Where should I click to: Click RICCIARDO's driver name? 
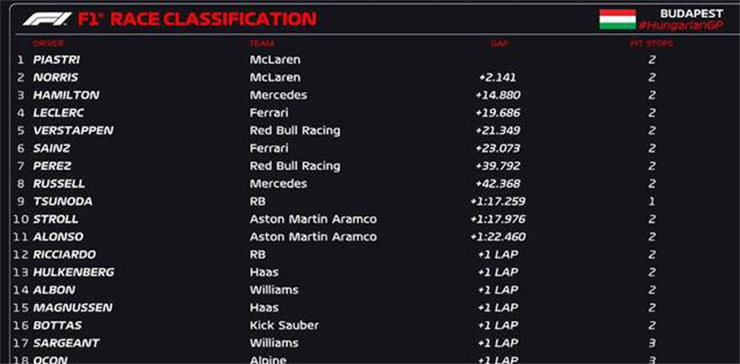click(x=64, y=255)
